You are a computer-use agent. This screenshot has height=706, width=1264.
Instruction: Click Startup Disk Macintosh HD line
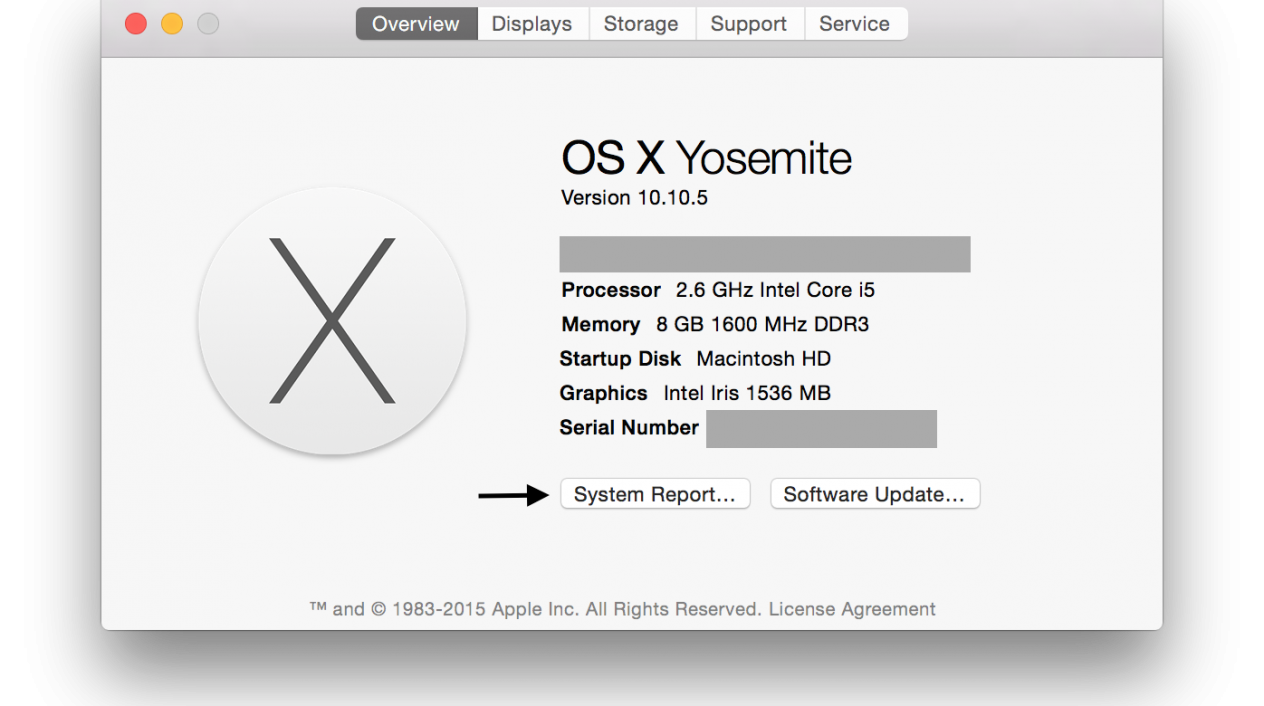[x=695, y=358]
